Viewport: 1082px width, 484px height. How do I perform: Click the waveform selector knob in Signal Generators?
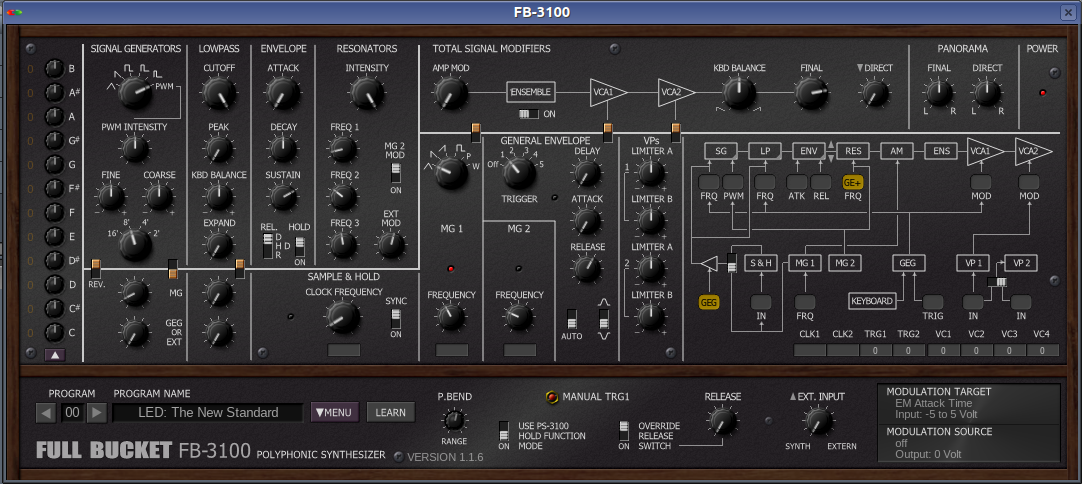click(135, 93)
